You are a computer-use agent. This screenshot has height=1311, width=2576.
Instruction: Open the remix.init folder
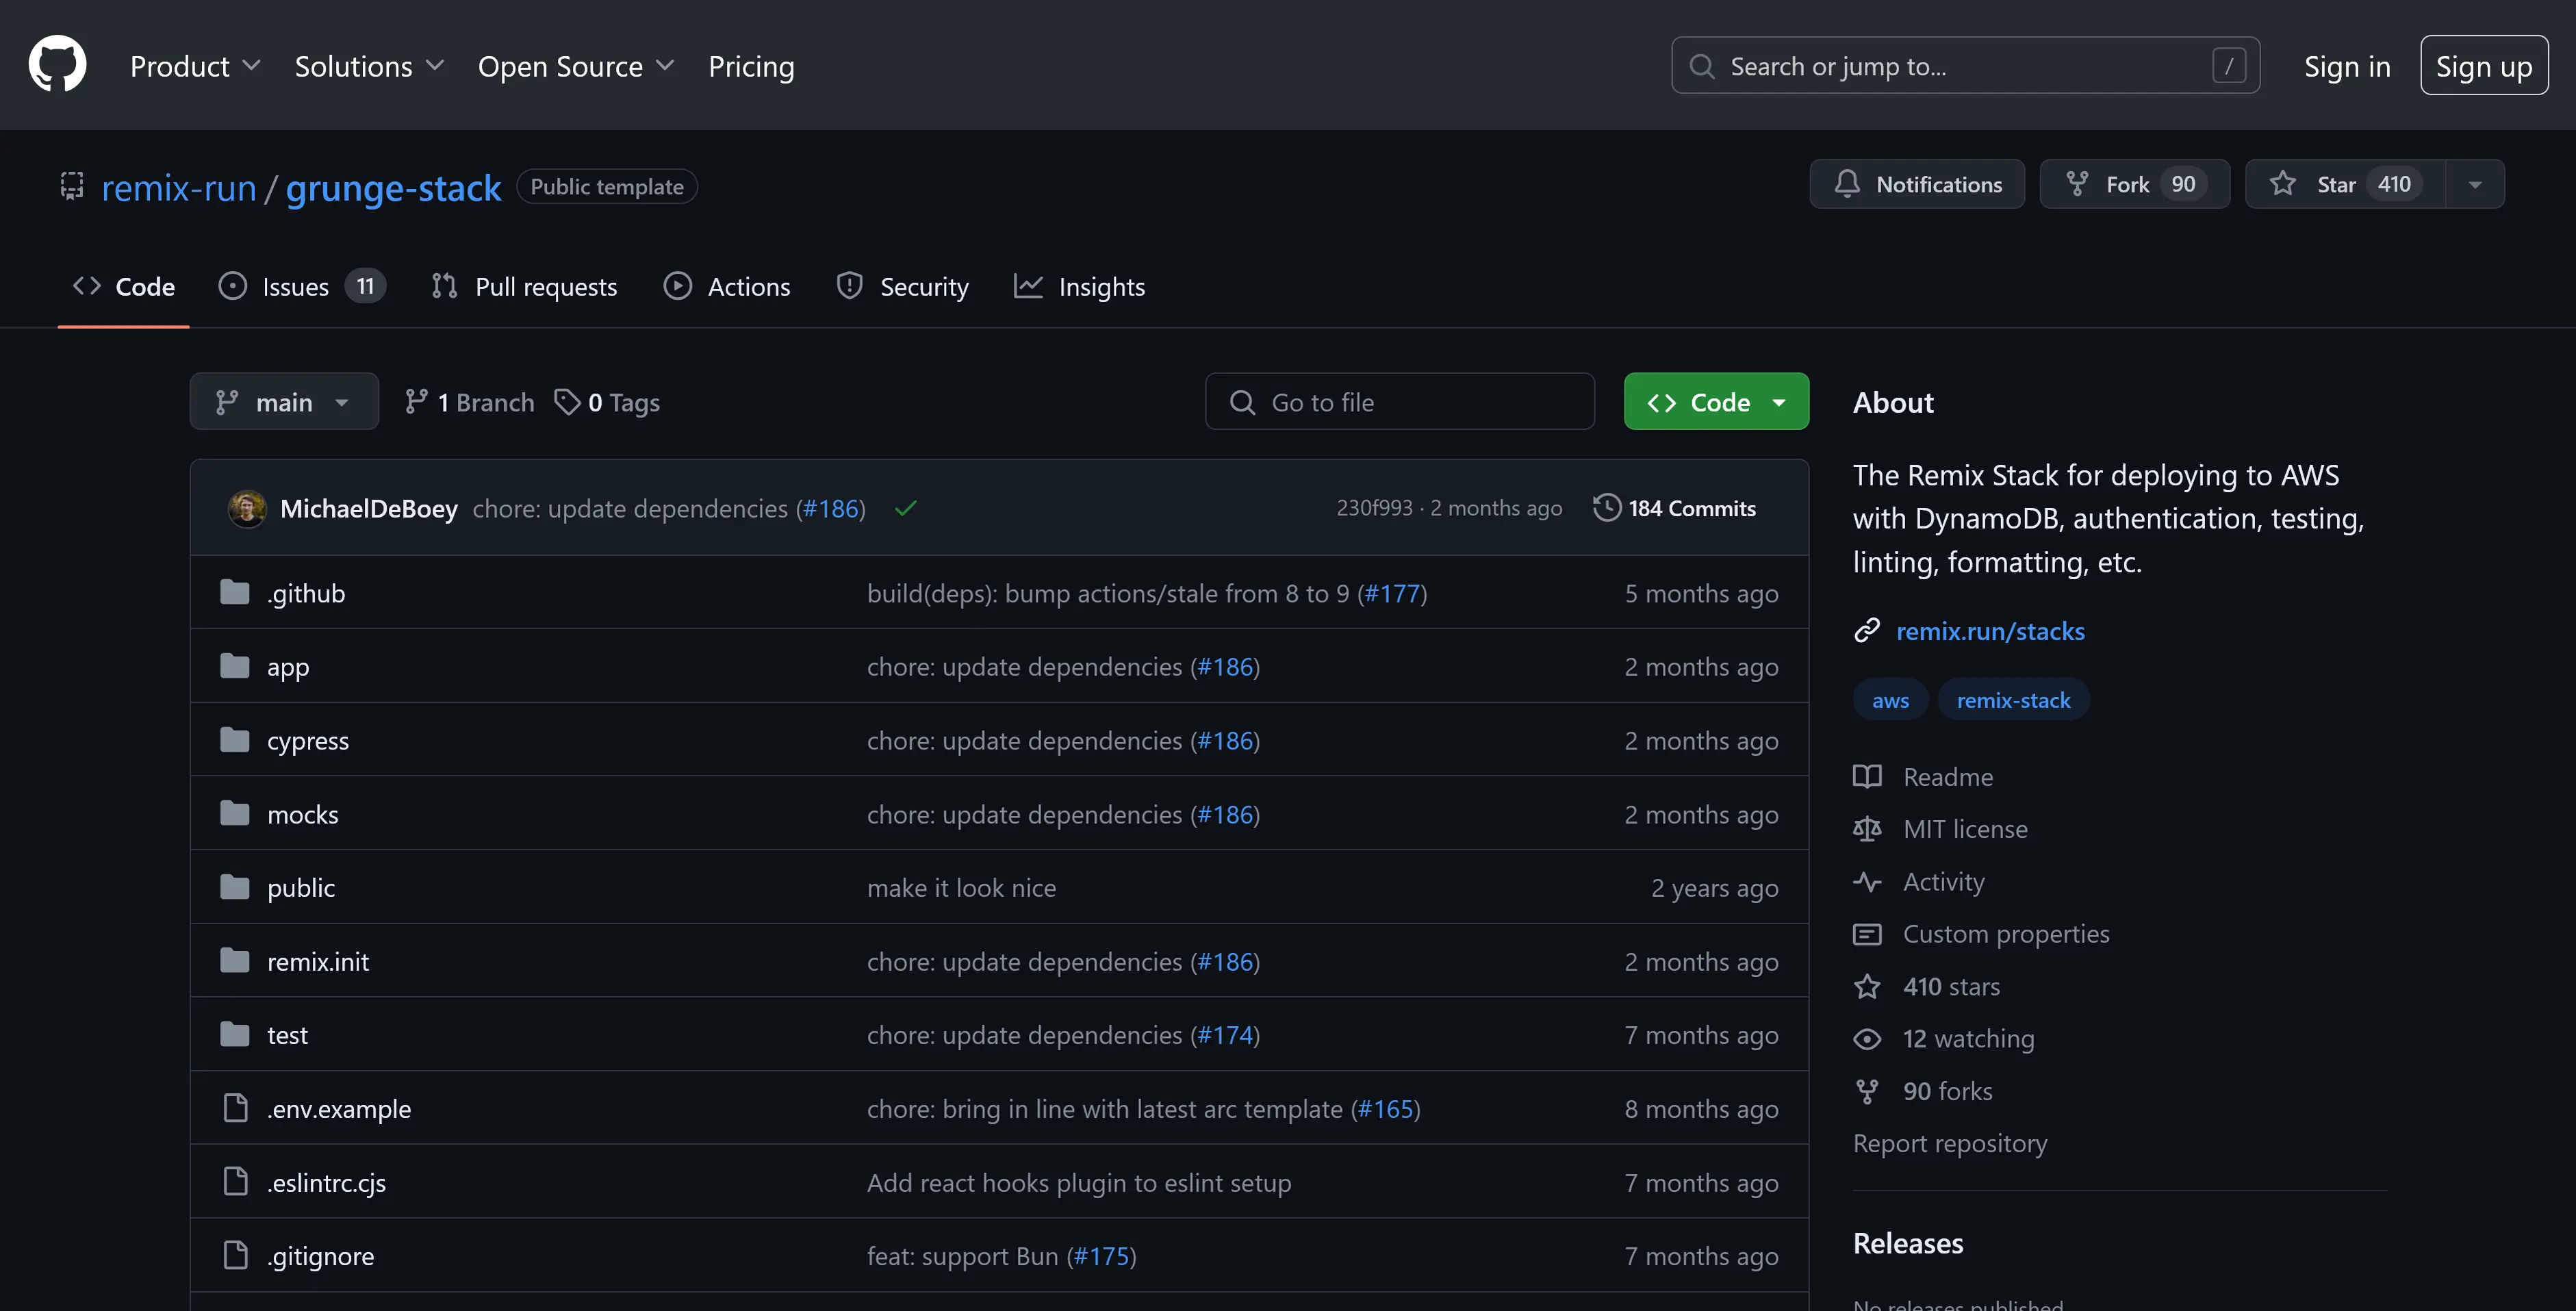318,961
